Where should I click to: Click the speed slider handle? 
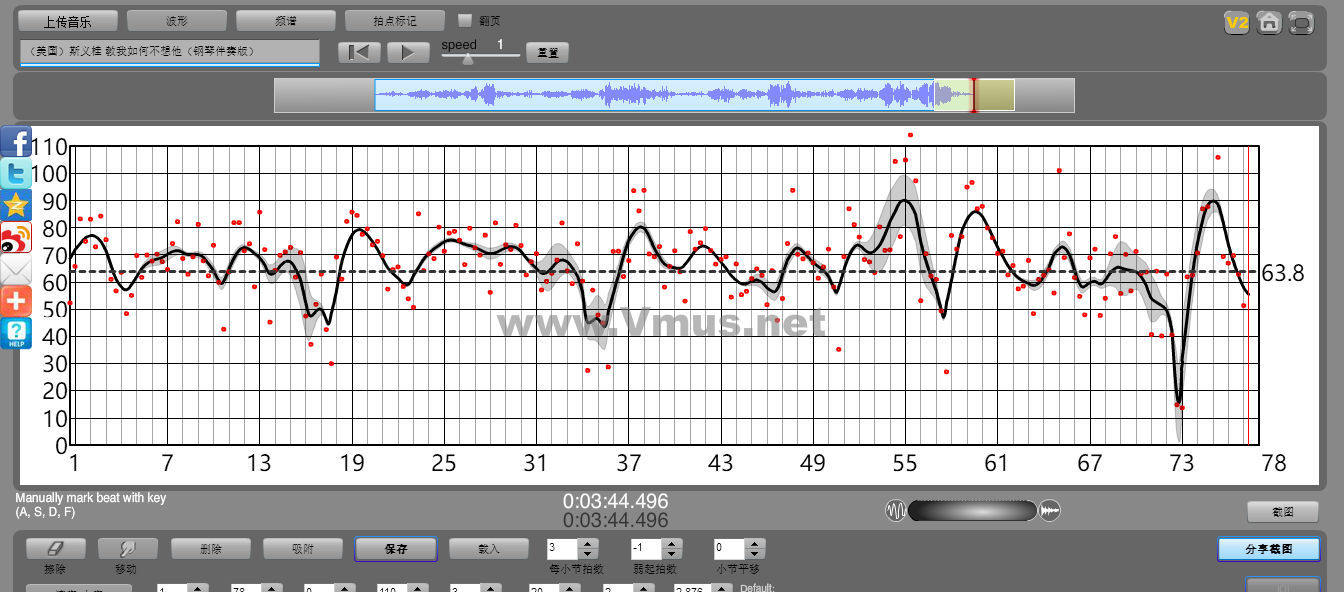[x=466, y=58]
